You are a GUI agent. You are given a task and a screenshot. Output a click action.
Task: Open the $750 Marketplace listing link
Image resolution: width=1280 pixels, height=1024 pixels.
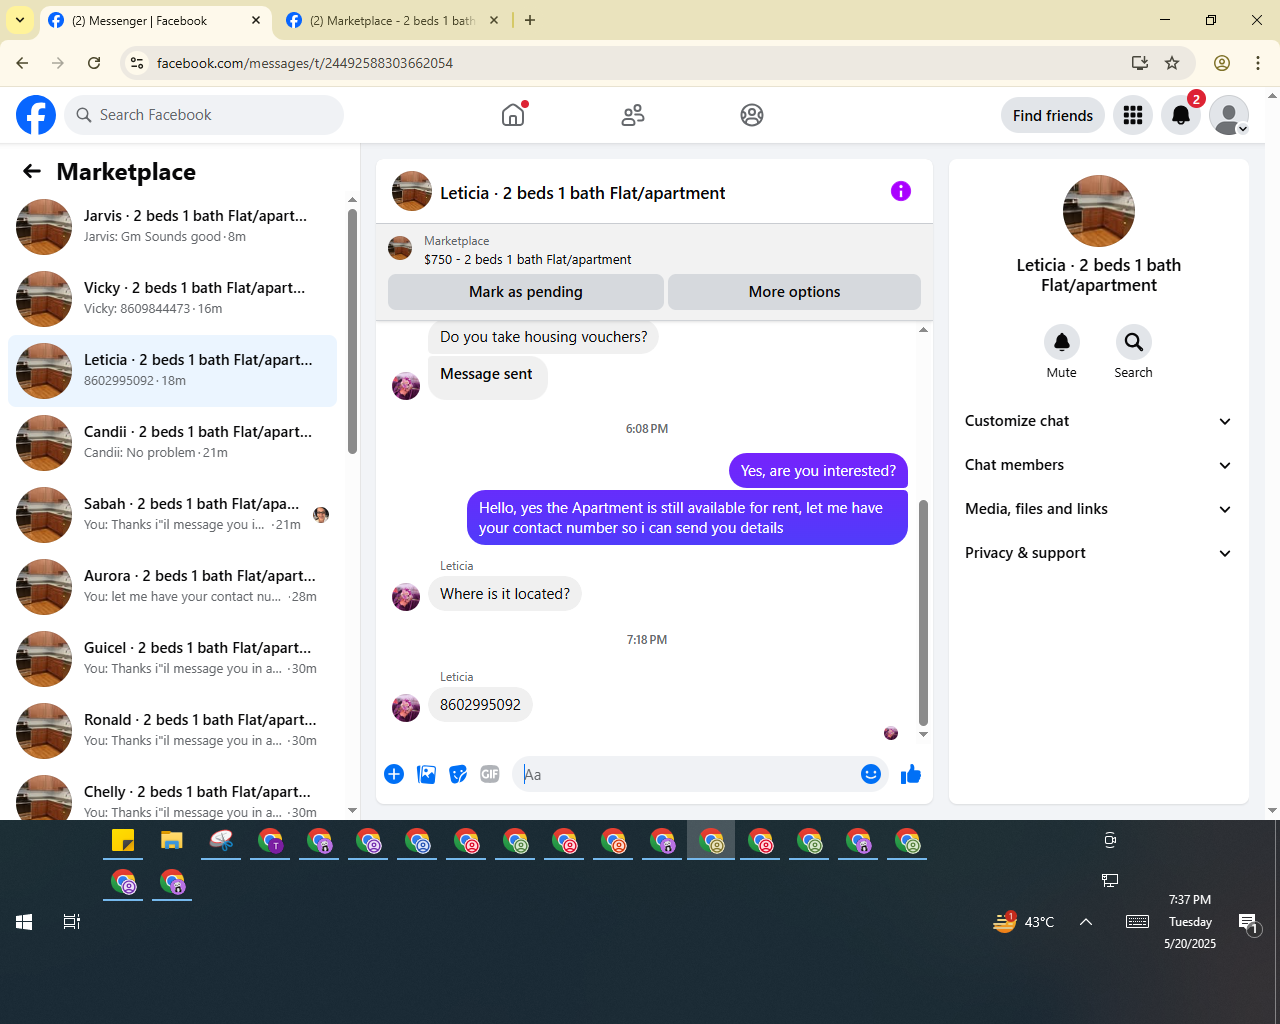(x=527, y=259)
